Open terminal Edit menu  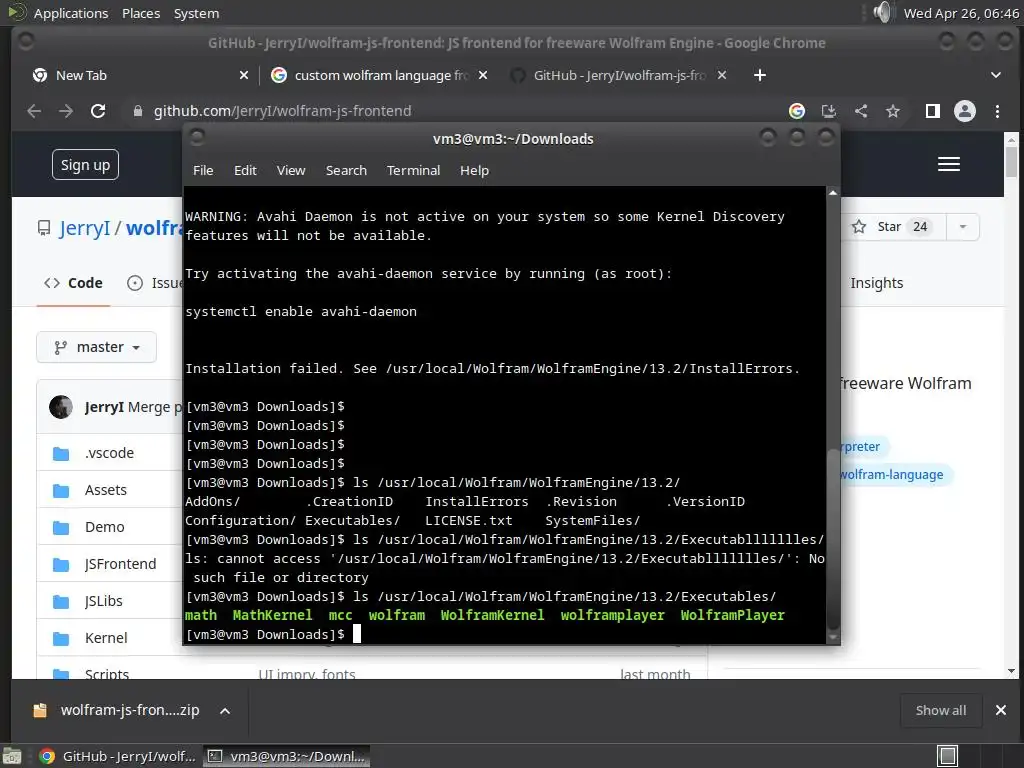pos(245,170)
